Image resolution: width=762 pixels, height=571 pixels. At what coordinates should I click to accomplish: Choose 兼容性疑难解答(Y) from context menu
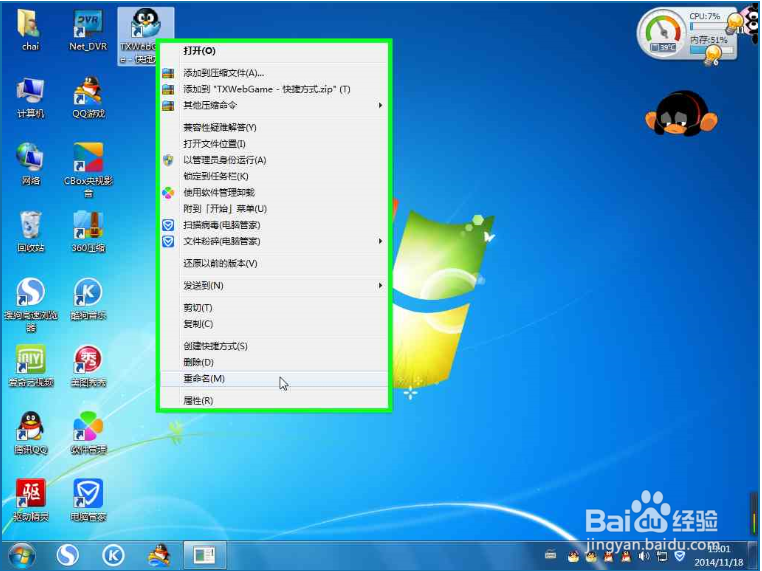[274, 127]
